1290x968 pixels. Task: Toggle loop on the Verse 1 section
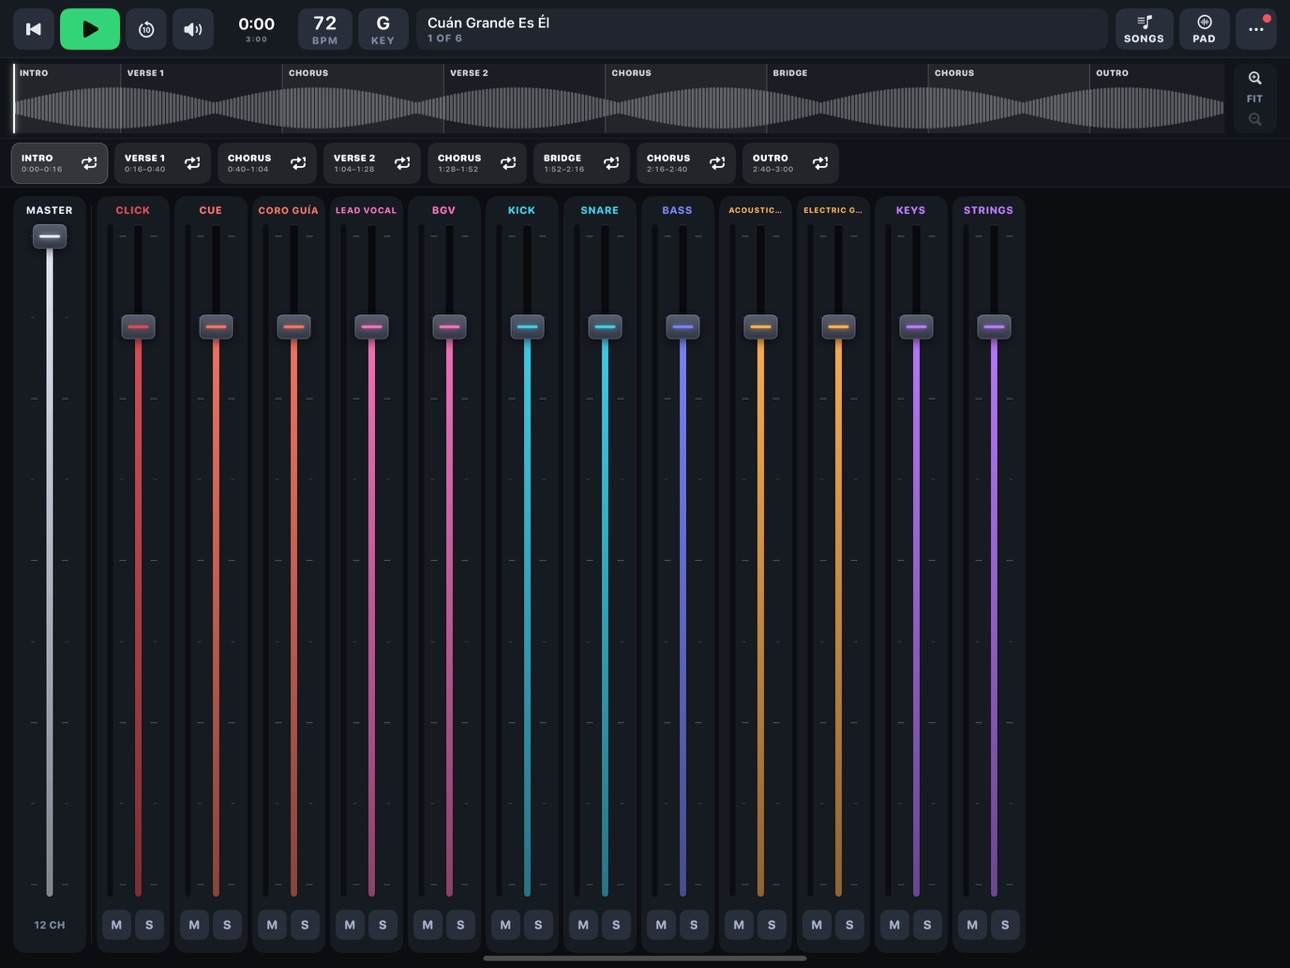point(192,163)
